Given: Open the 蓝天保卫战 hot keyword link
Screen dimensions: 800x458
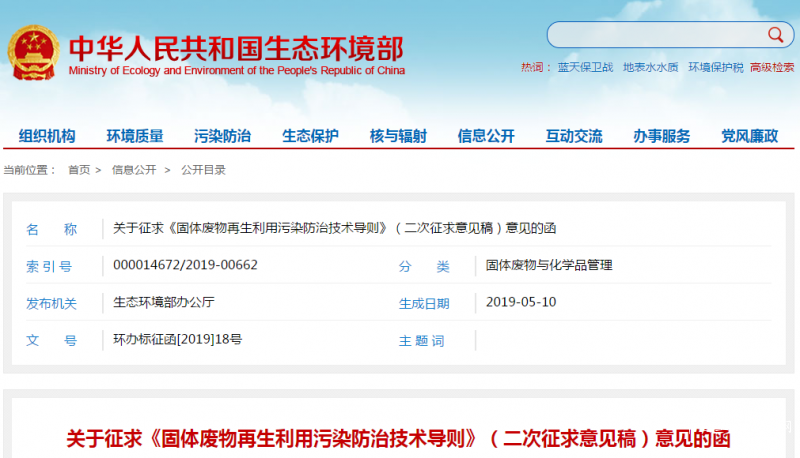Looking at the screenshot, I should pyautogui.click(x=585, y=67).
